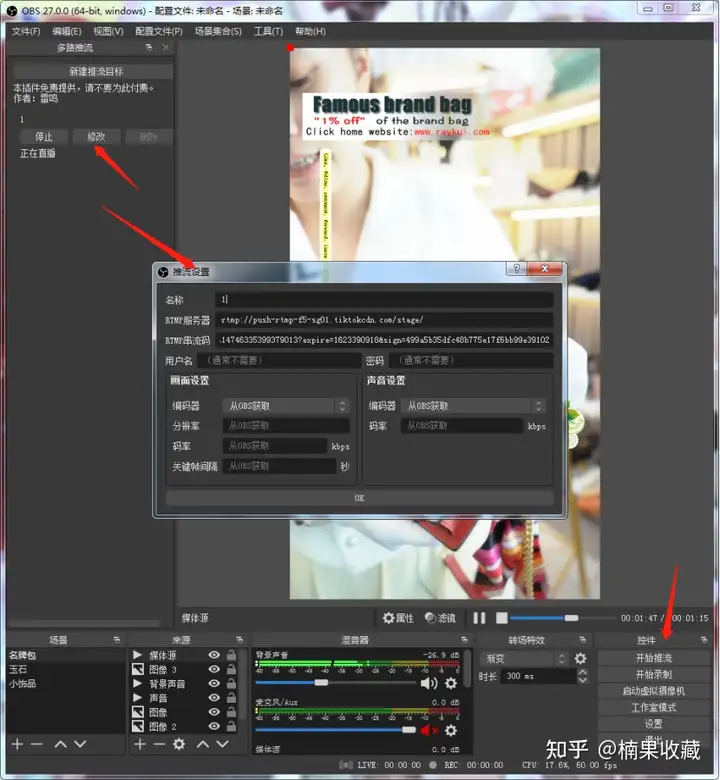Screen dimensions: 720x780
Task: Float the 转场特效 dock panel
Action: click(x=583, y=640)
